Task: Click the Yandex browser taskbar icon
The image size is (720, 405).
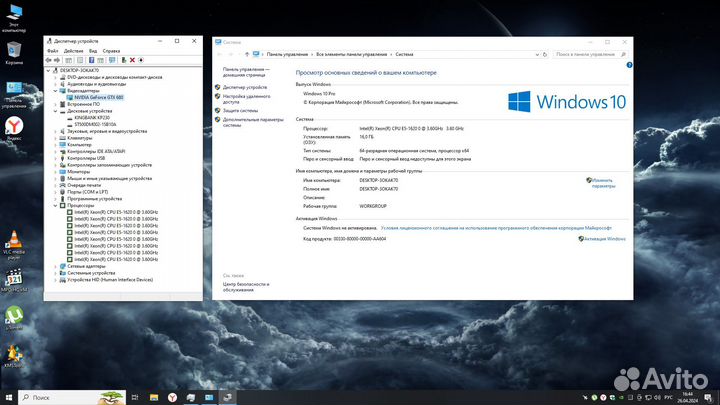Action: 172,398
